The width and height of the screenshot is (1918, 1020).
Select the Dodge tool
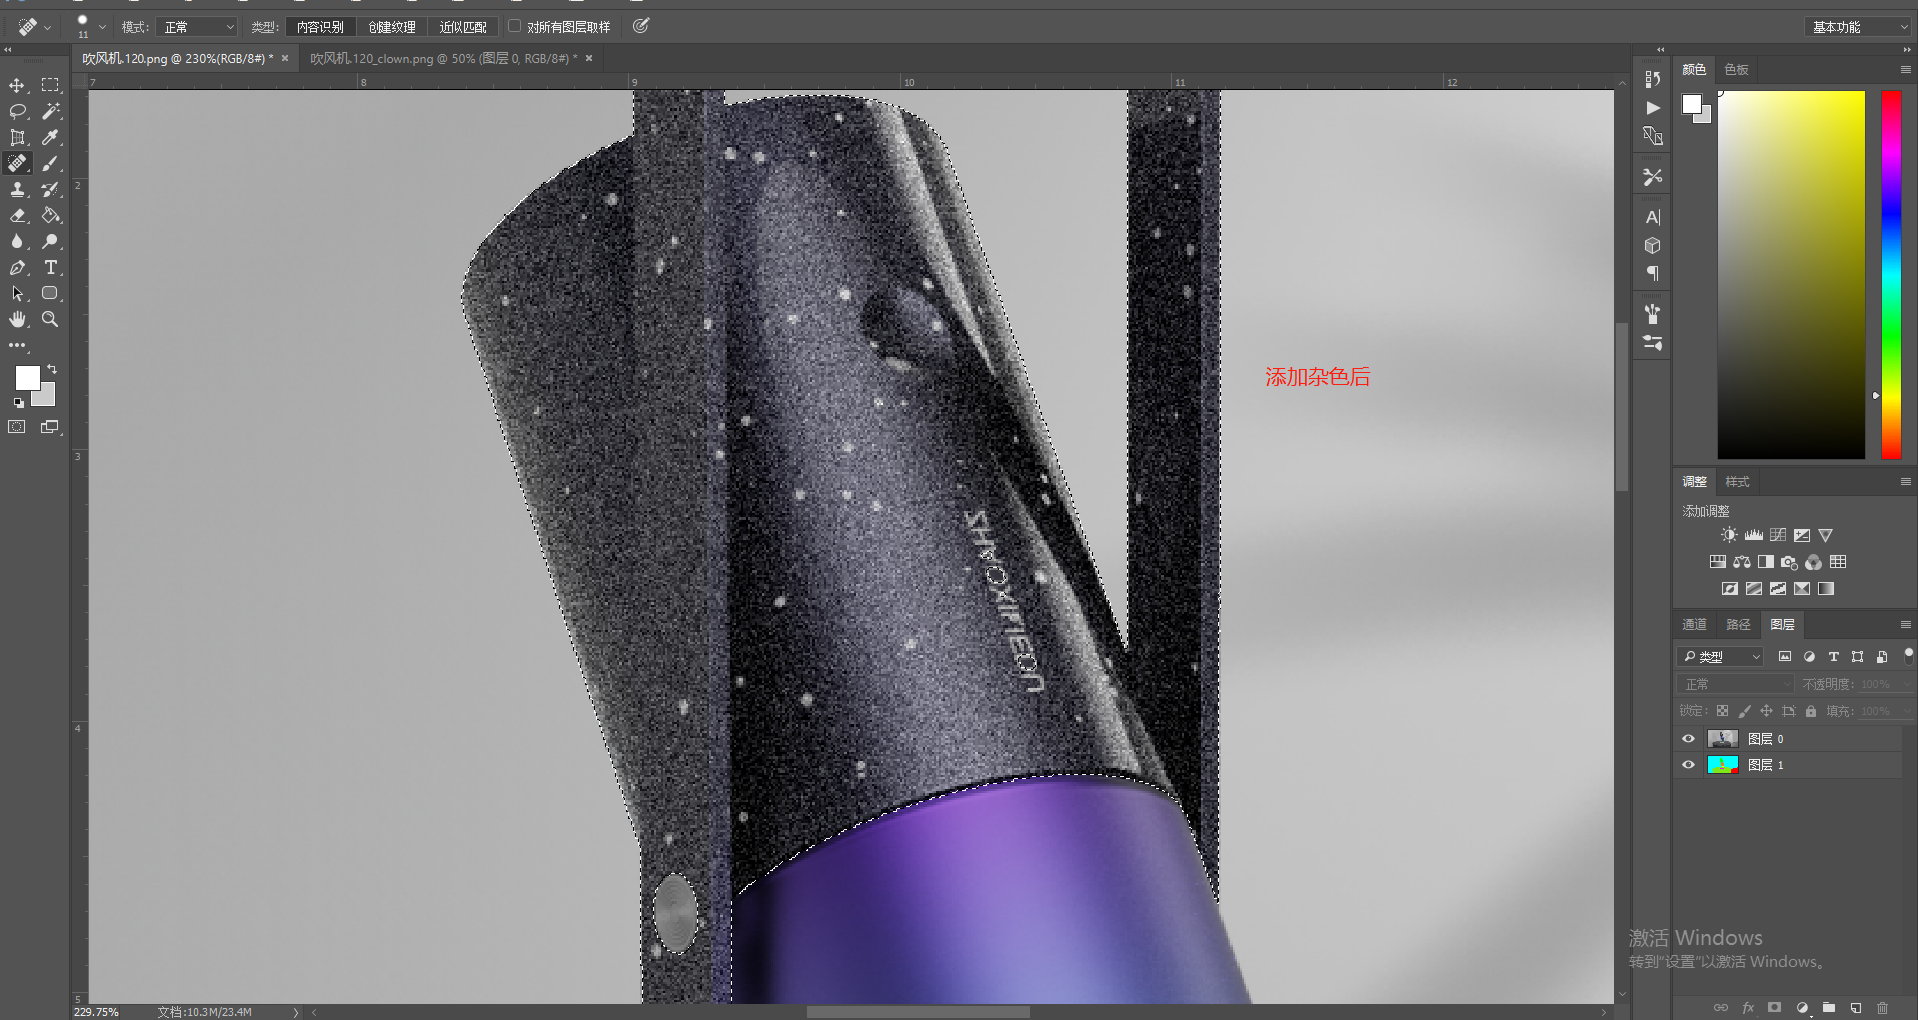point(50,242)
